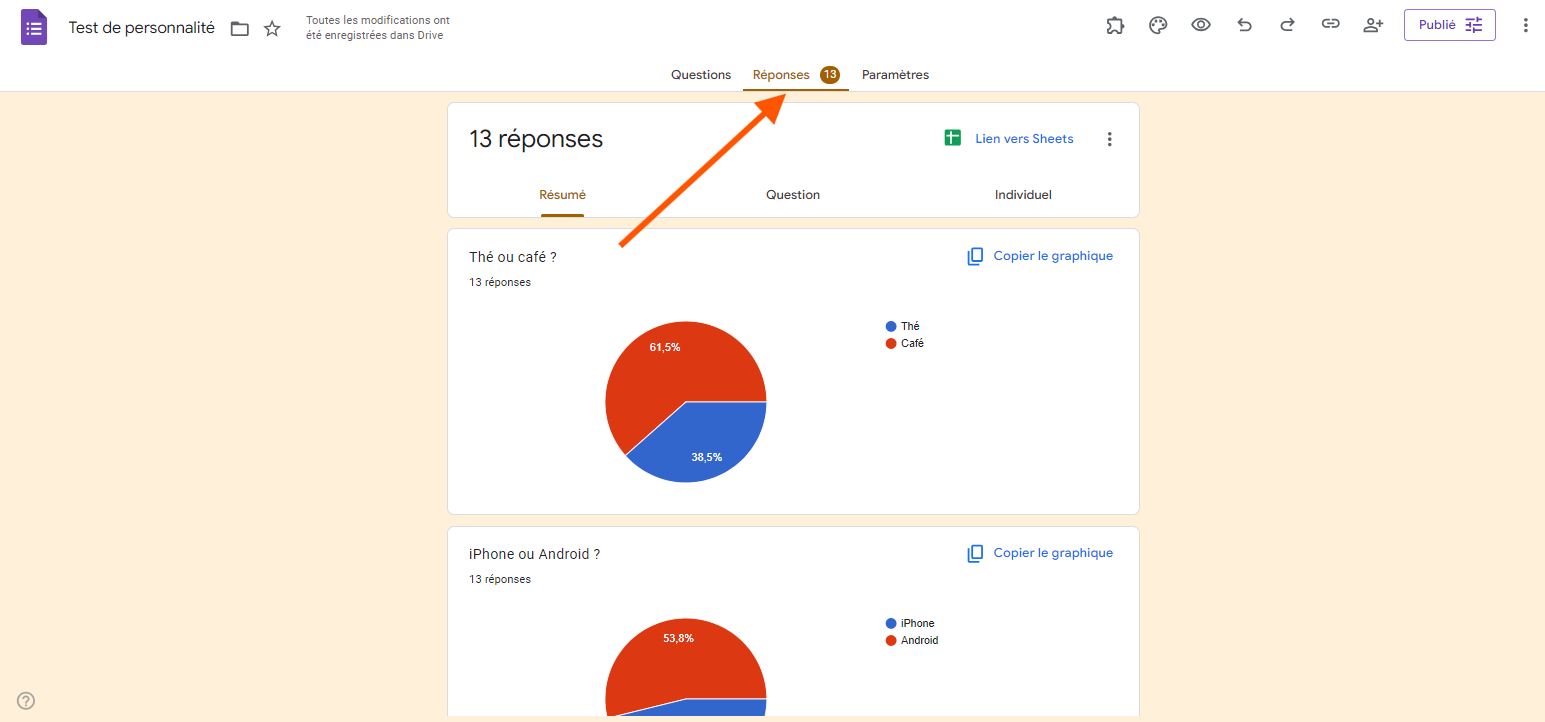Switch to the Questions tab
Screen dimensions: 1545x722
tap(700, 74)
